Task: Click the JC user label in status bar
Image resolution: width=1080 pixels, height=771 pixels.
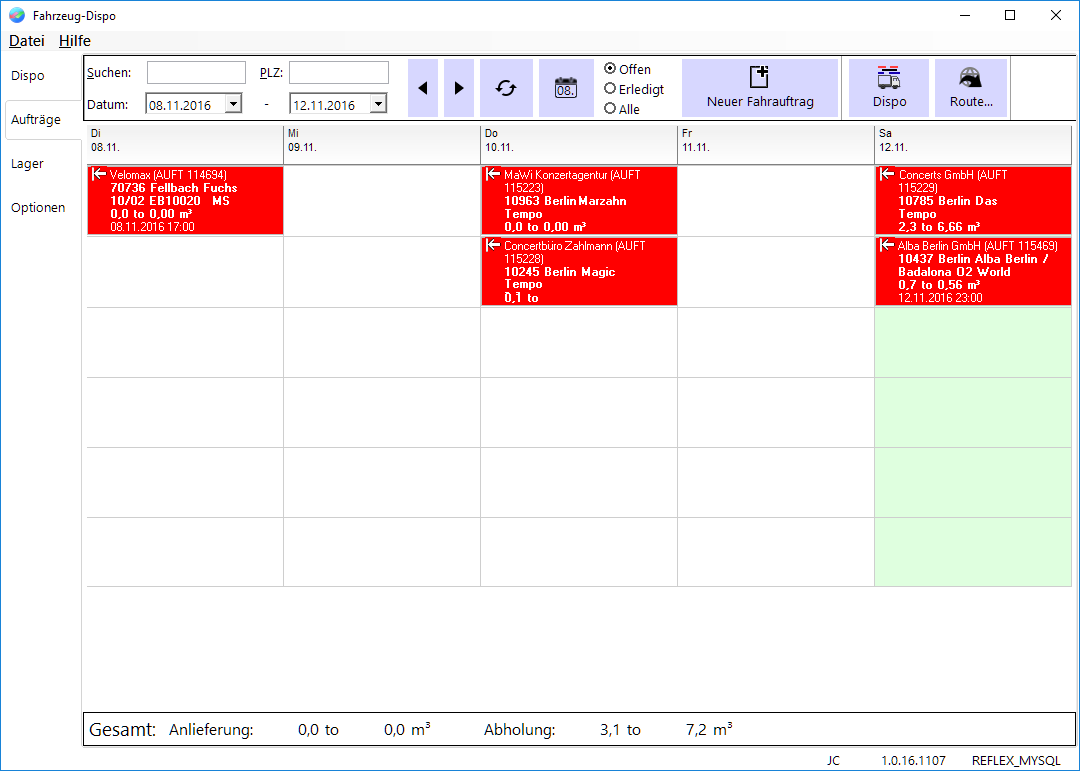Action: tap(833, 761)
